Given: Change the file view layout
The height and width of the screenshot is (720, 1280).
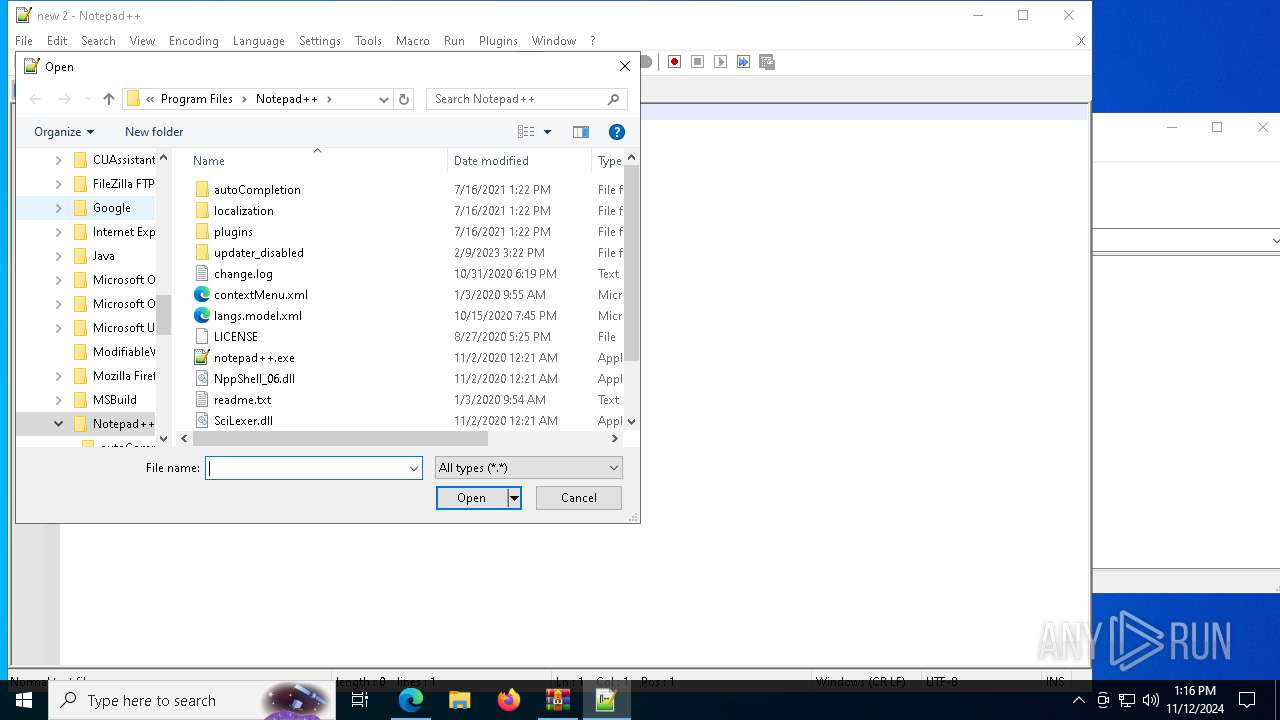Looking at the screenshot, I should pos(526,132).
